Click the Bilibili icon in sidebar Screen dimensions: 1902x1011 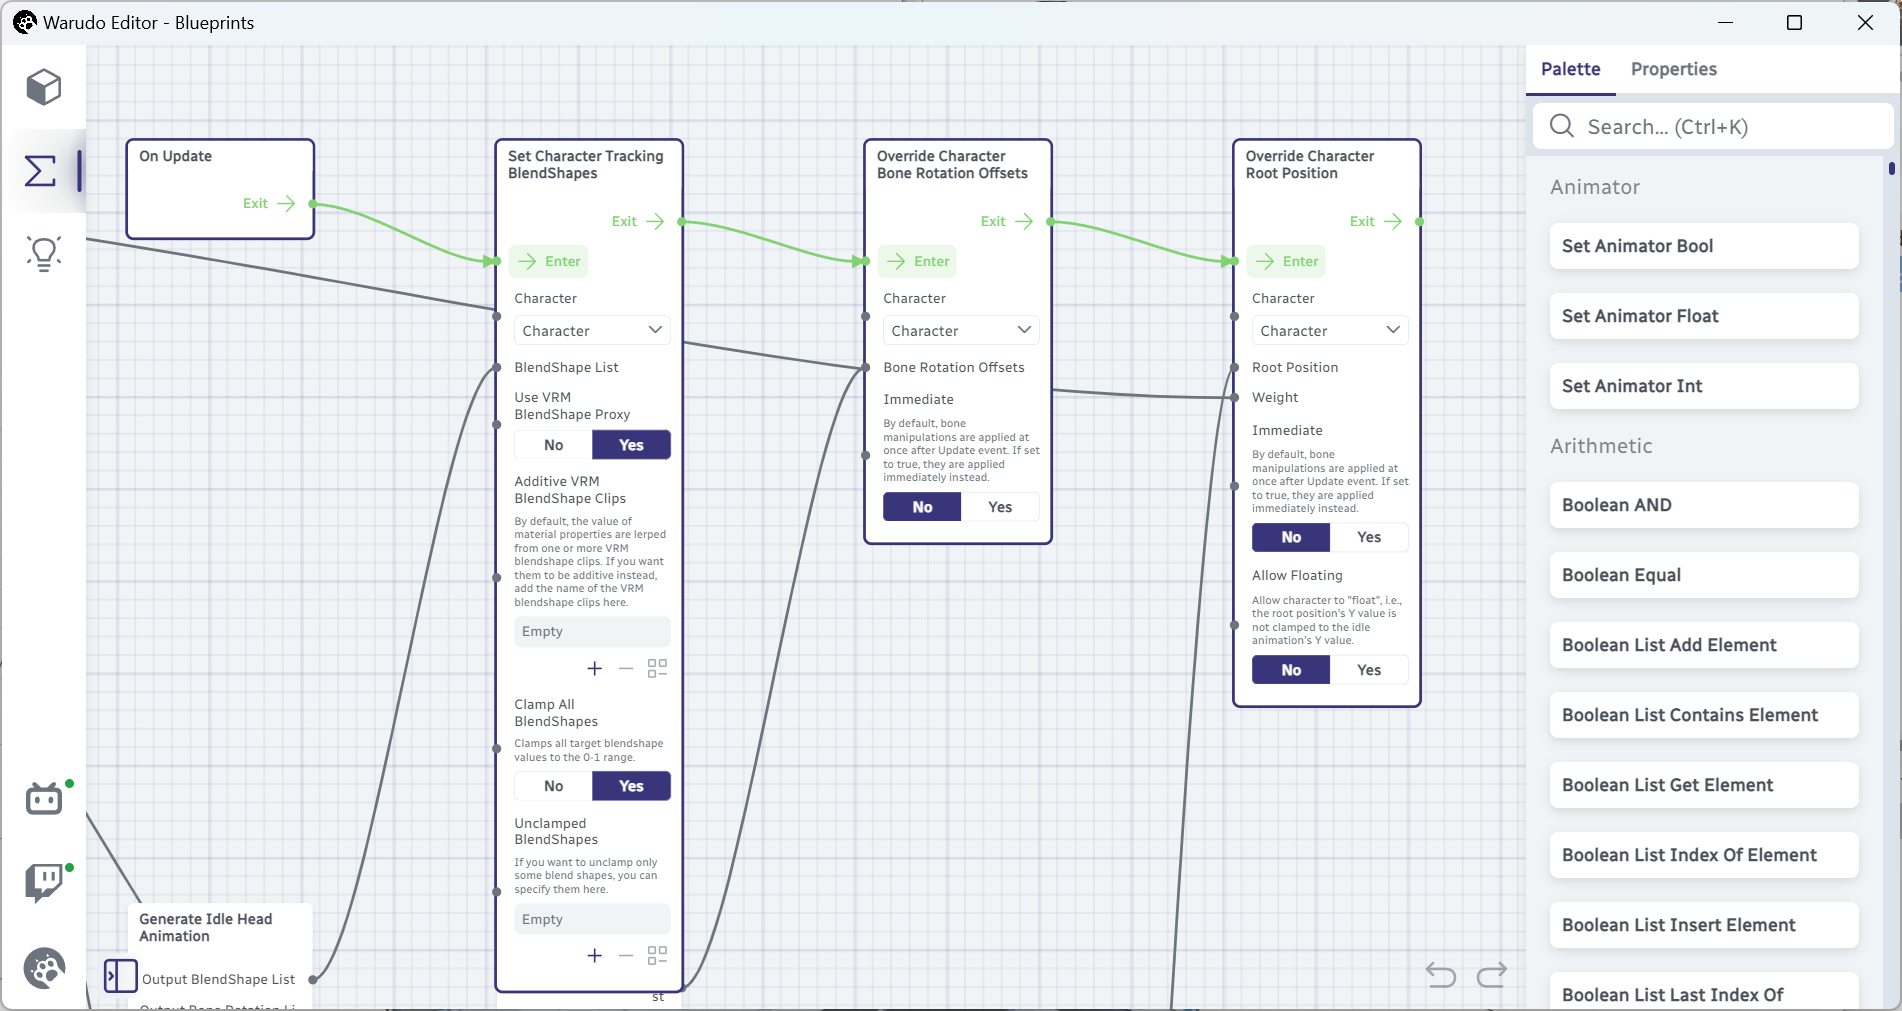coord(44,798)
